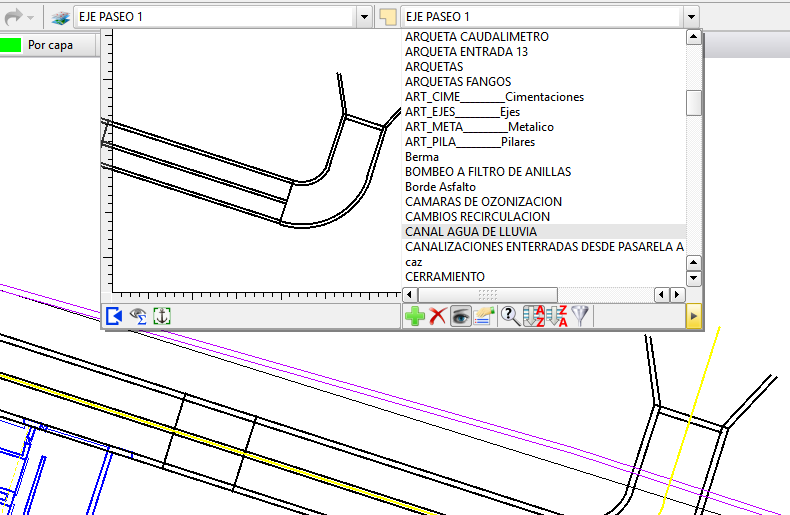Click the left EJE PASEO 1 combo field
790x515 pixels.
216,17
